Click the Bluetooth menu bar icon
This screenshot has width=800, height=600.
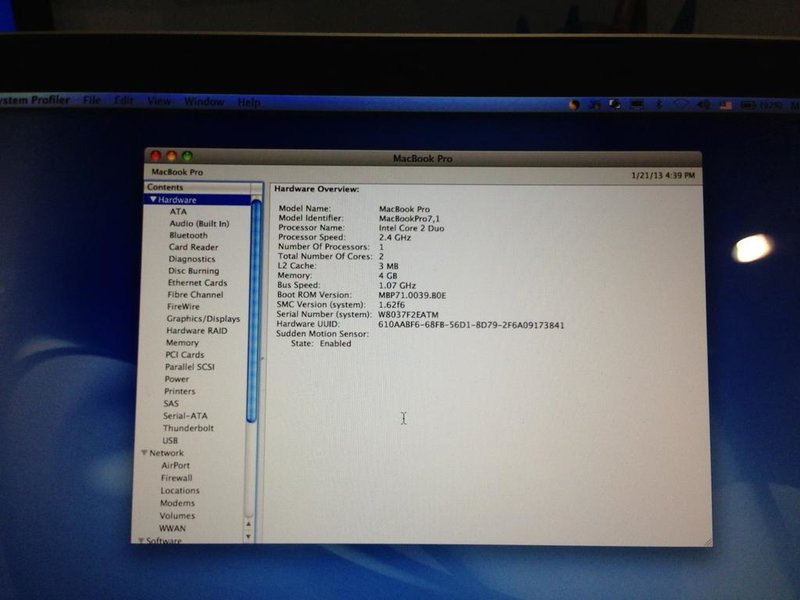(x=659, y=104)
